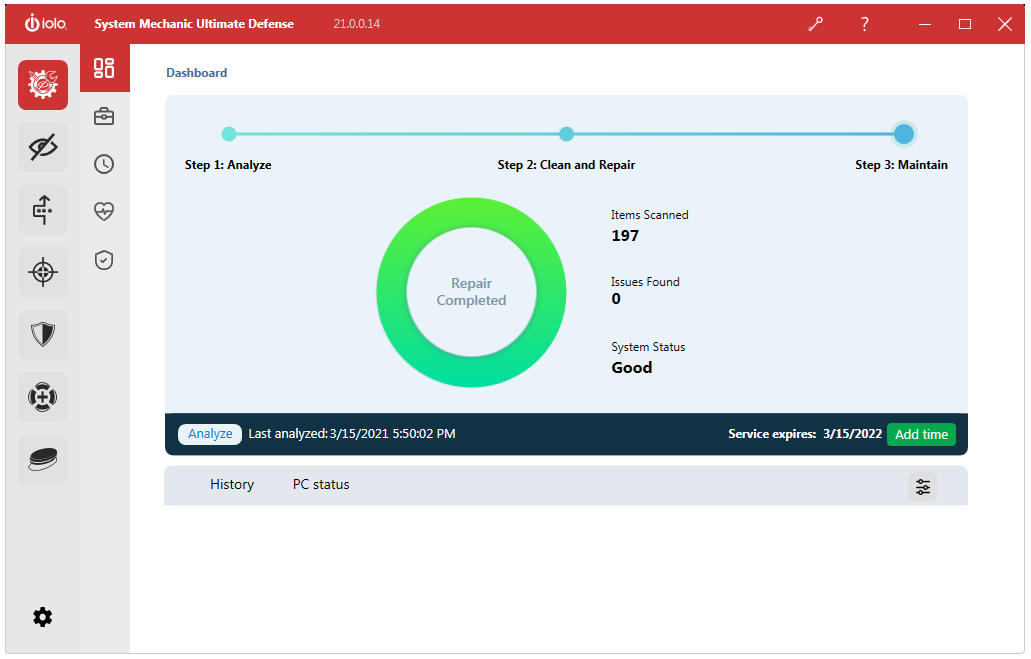The height and width of the screenshot is (659, 1031).
Task: Open the clock automated tasks icon
Action: [x=104, y=164]
